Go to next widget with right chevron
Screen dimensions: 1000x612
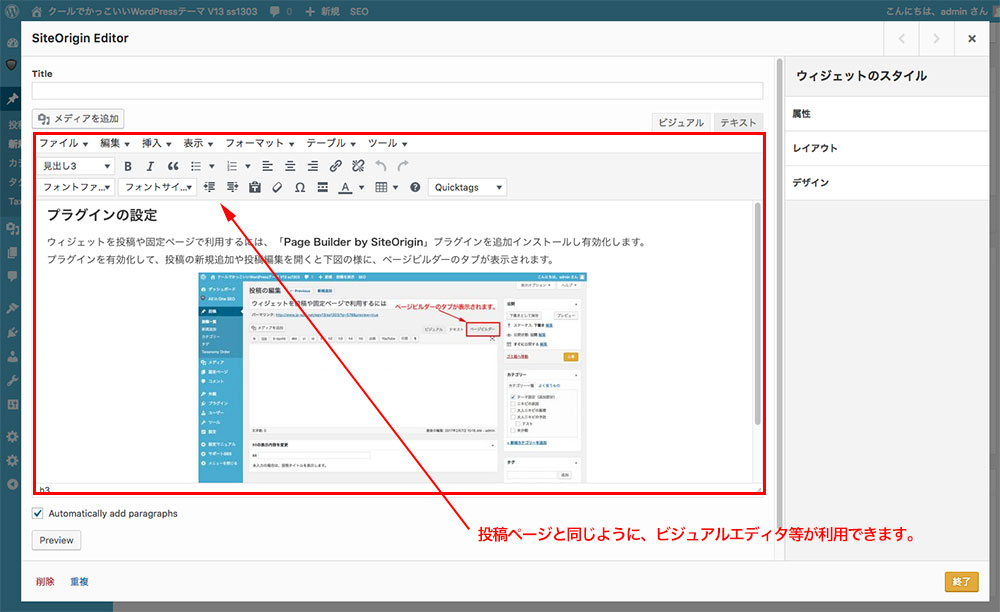[936, 39]
